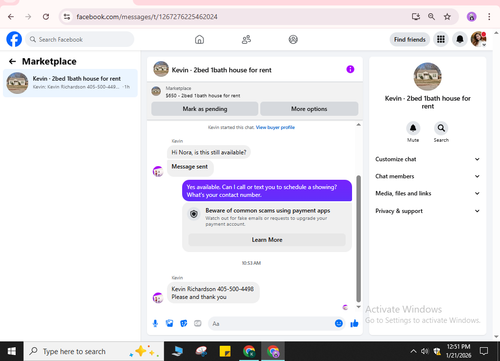The height and width of the screenshot is (361, 500).
Task: Click 'Hi Nora, is this still available?' message
Action: pos(209,152)
